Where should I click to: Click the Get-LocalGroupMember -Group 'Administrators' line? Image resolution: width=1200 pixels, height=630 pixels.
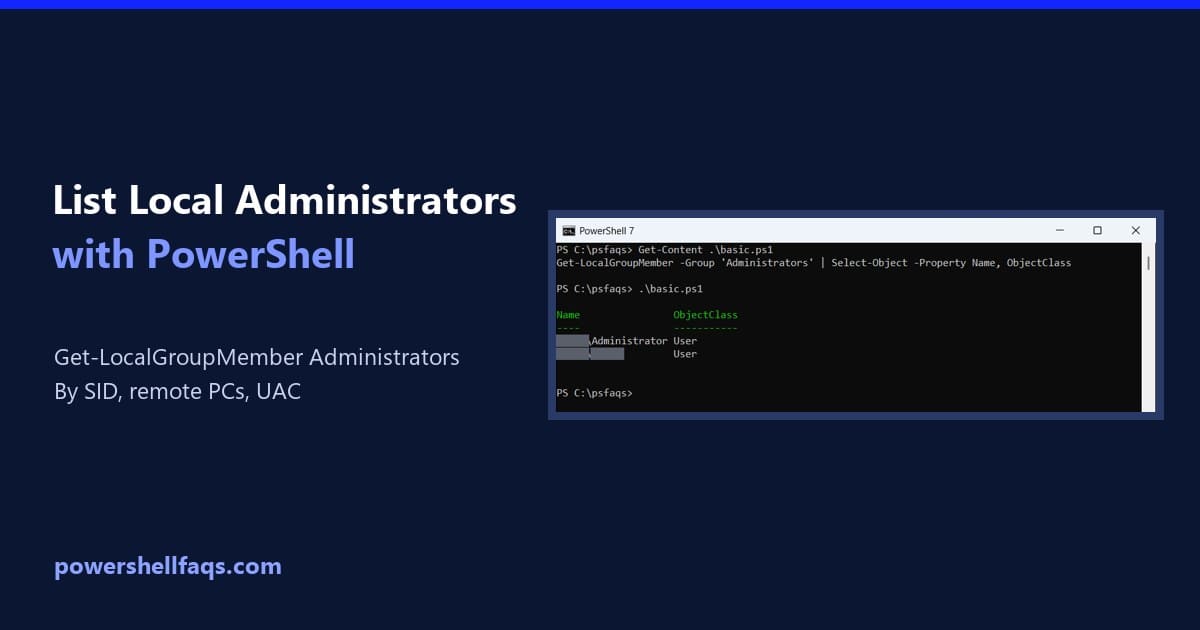tap(813, 263)
